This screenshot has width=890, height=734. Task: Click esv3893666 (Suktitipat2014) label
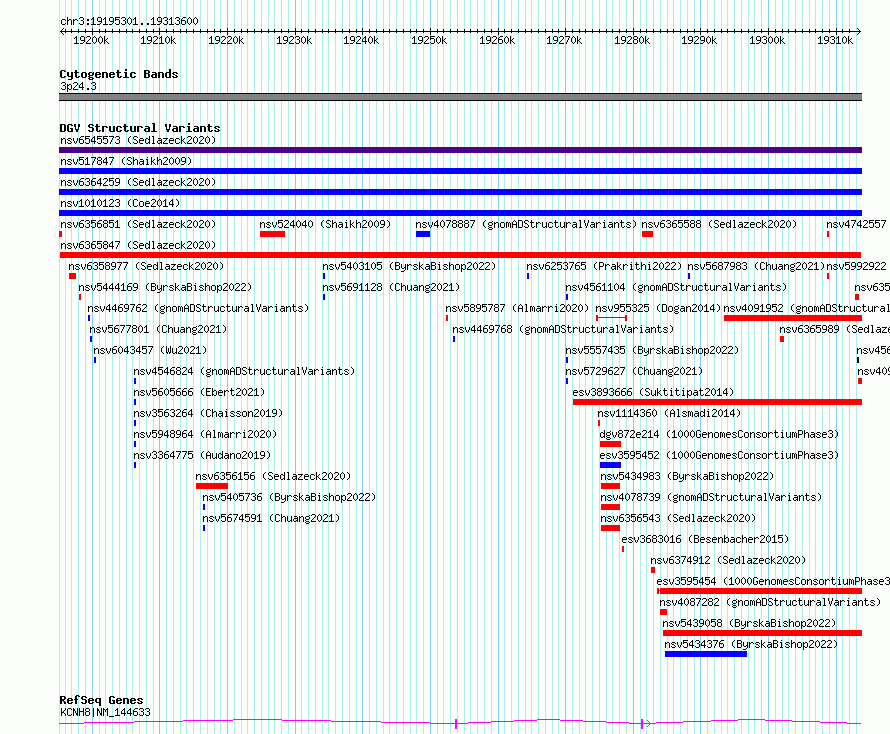pos(653,392)
